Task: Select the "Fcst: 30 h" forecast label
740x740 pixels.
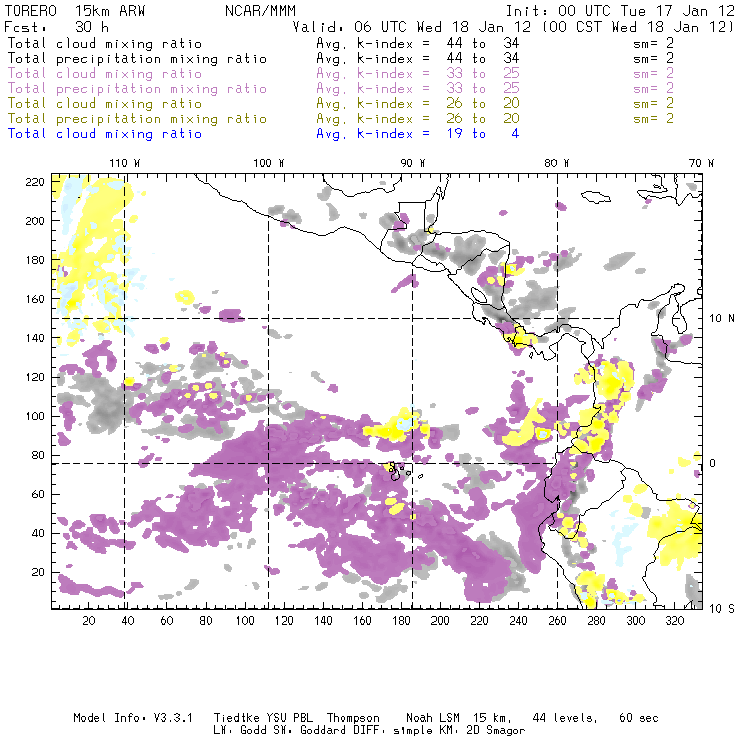Action: pos(57,27)
